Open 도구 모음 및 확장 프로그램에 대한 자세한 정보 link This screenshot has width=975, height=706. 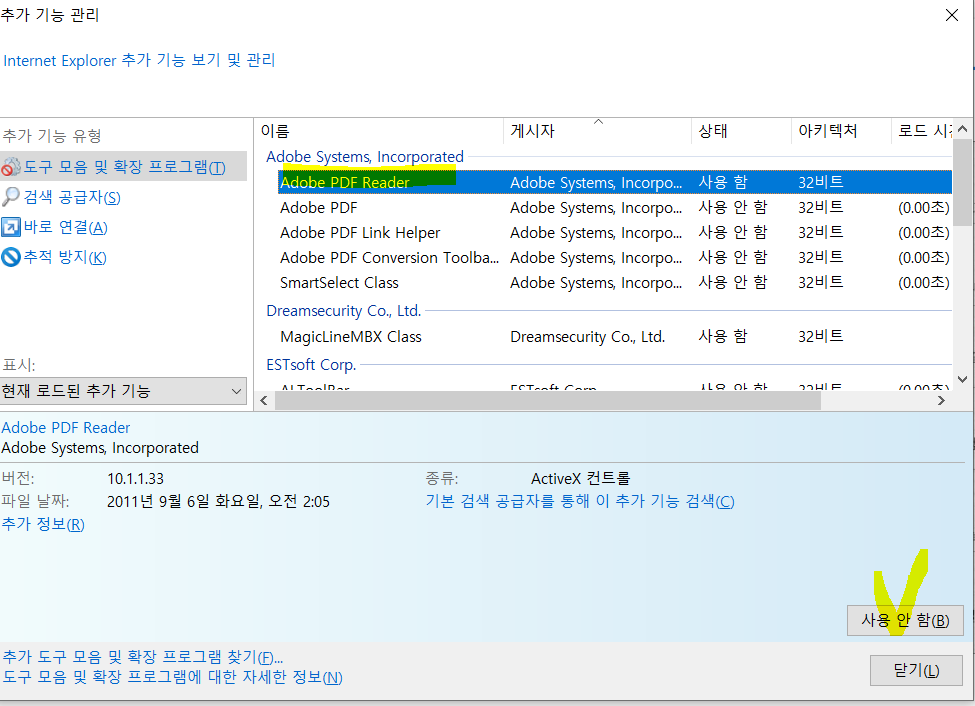173,677
